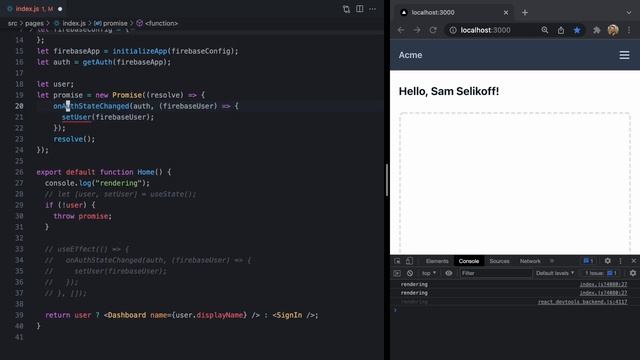Open the zoom magnifier in the address bar
Image resolution: width=640 pixels, height=360 pixels.
coord(545,30)
